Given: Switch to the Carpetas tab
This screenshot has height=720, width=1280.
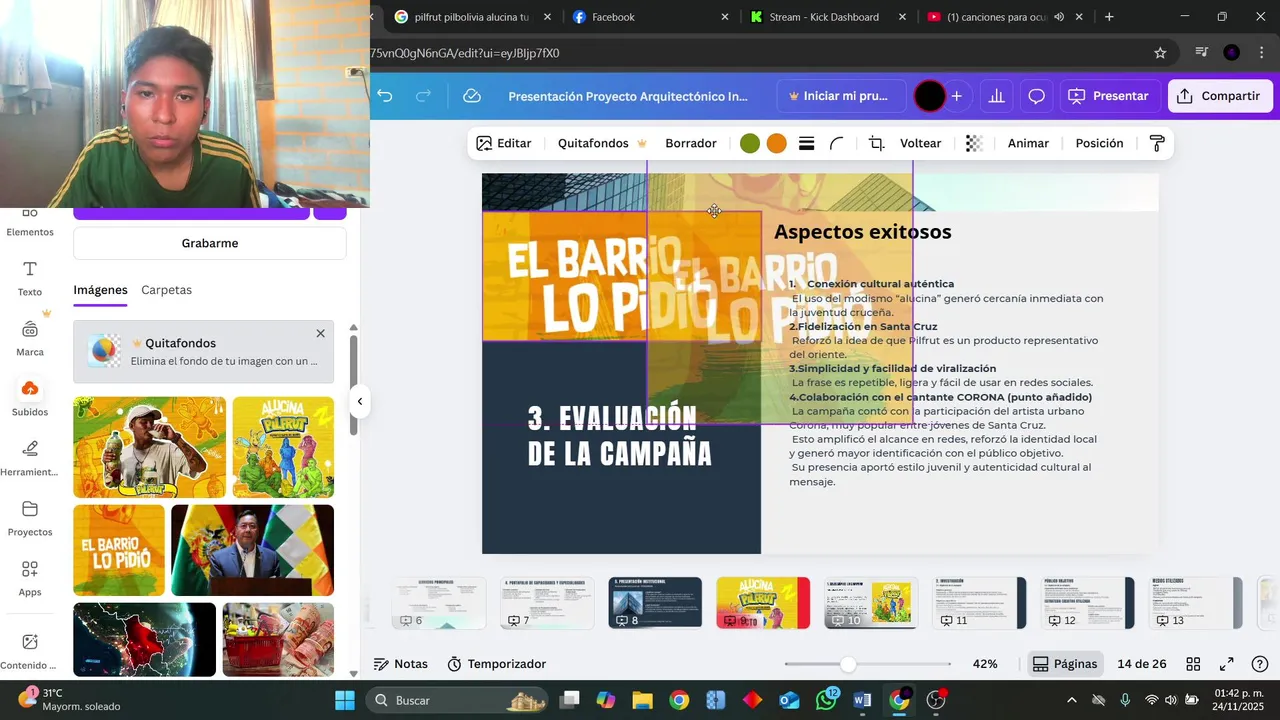Looking at the screenshot, I should pos(166,290).
